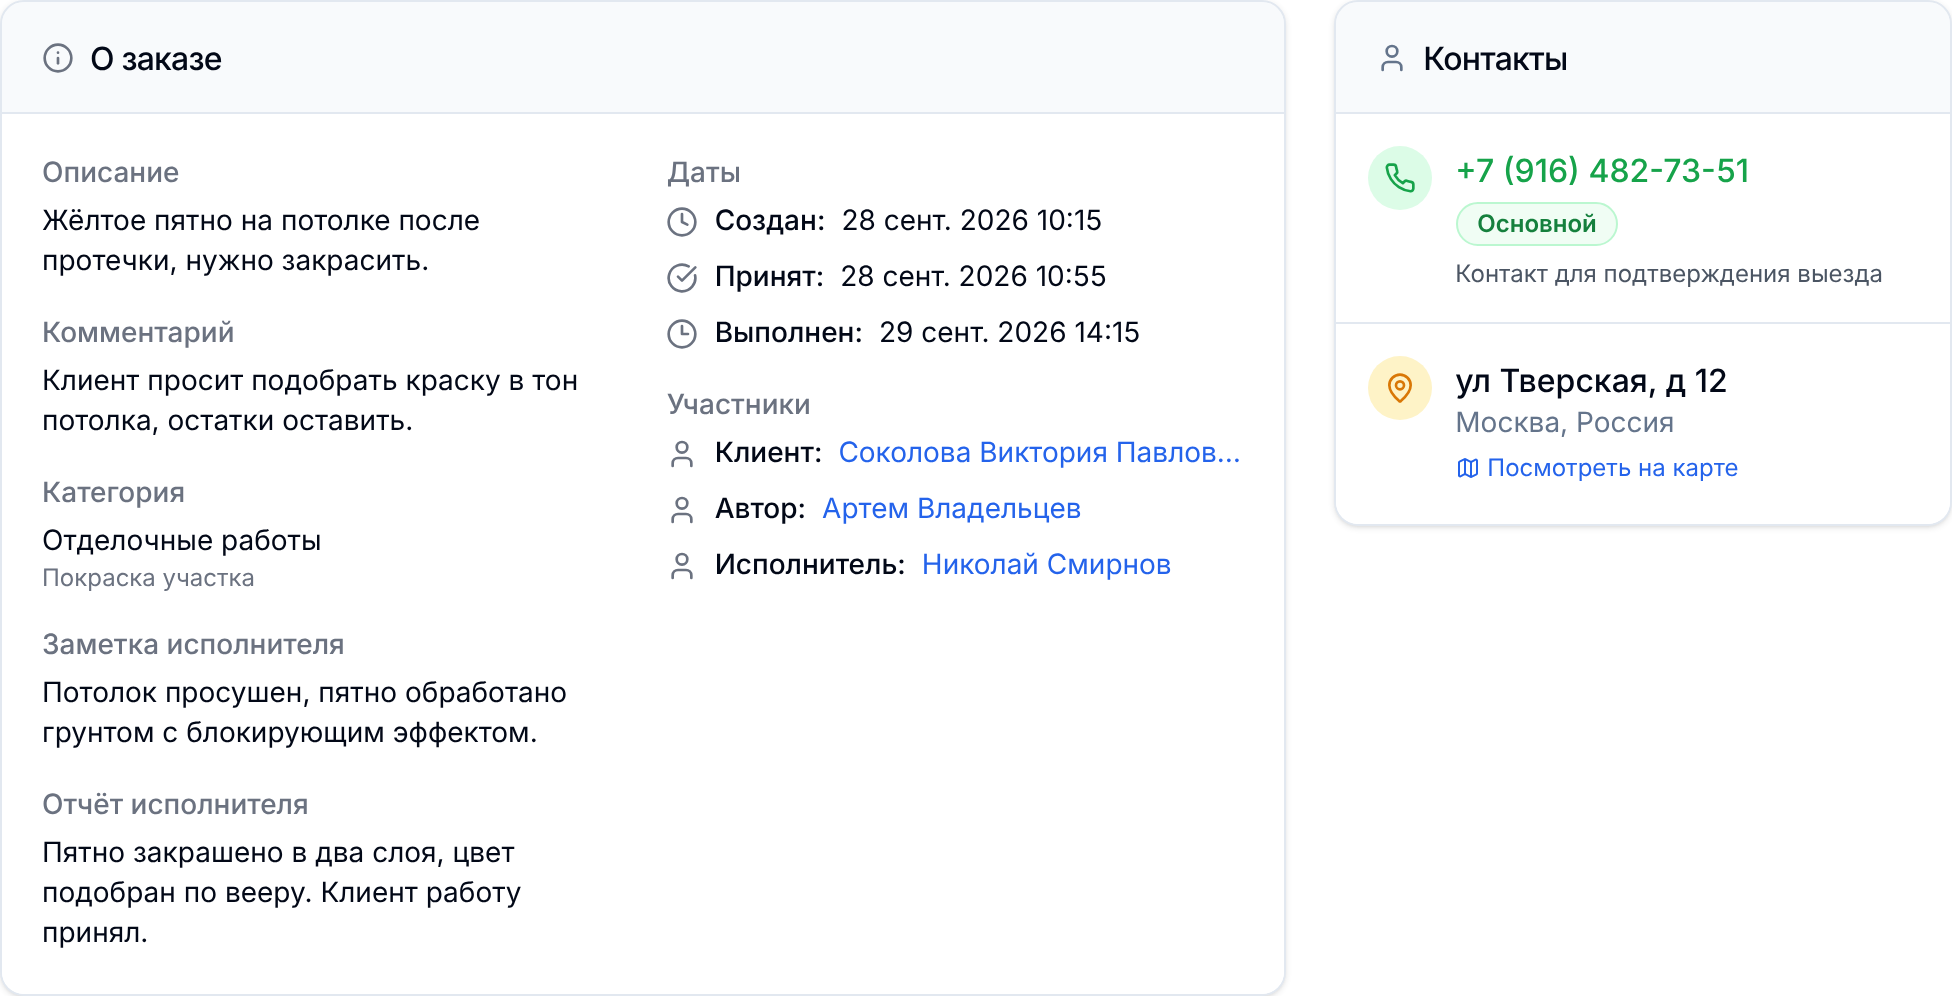Click the «Основной» badge
1952x996 pixels.
point(1536,224)
